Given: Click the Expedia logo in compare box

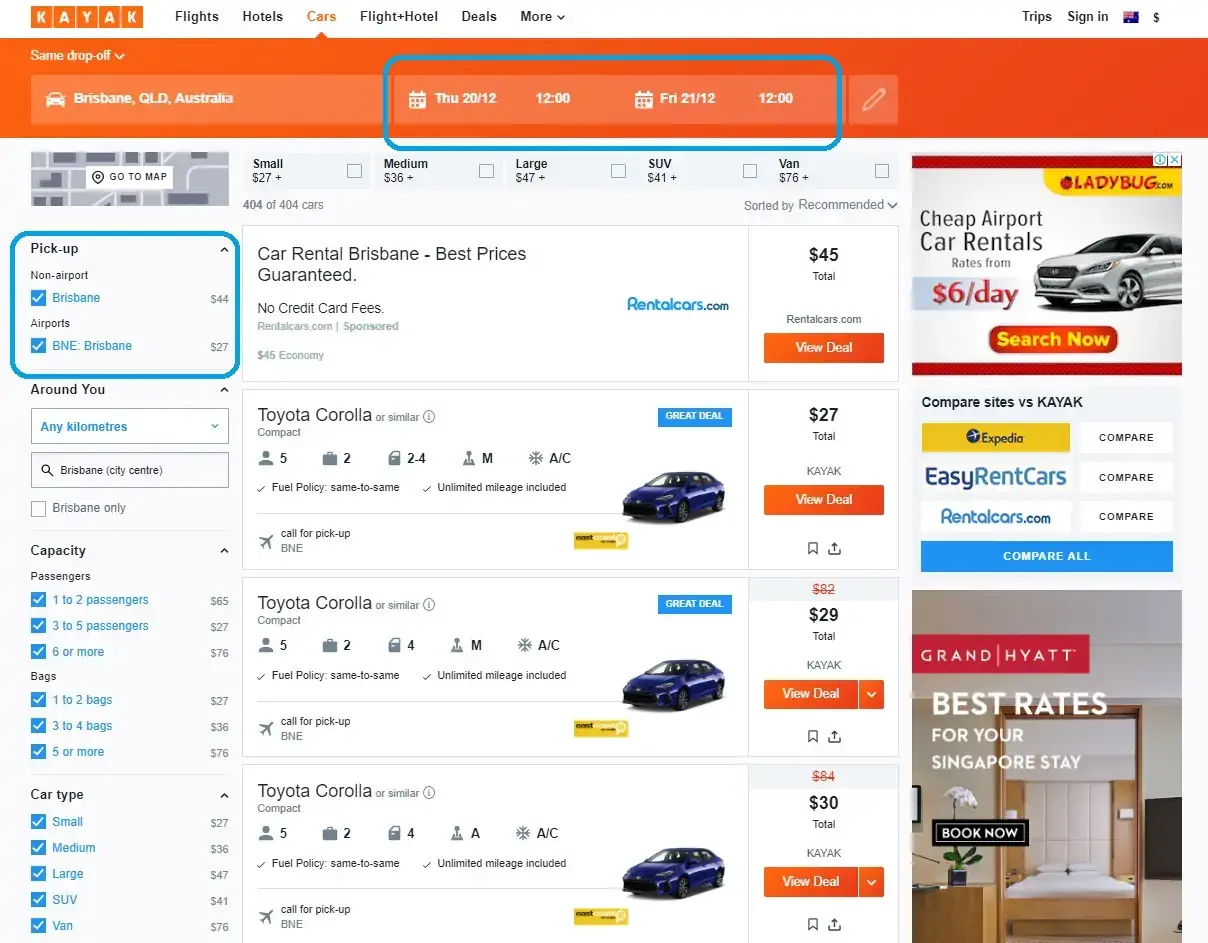Looking at the screenshot, I should click(996, 437).
